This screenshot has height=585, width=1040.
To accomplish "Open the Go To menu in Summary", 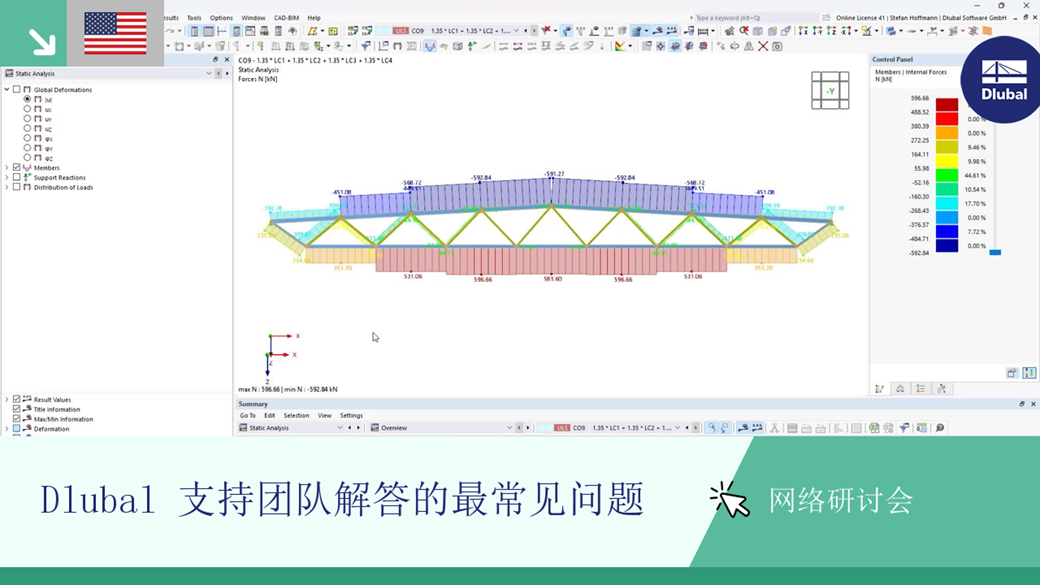I will pos(247,415).
